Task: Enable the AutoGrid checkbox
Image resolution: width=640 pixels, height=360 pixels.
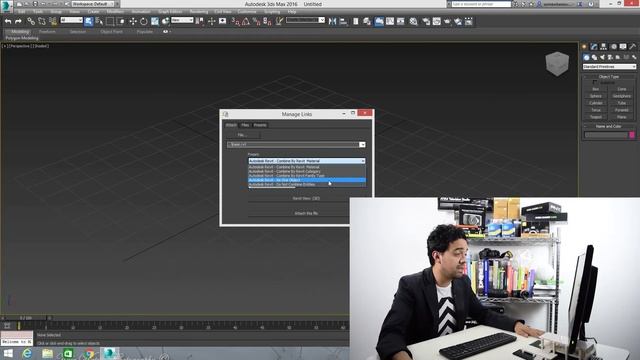Action: pos(595,82)
